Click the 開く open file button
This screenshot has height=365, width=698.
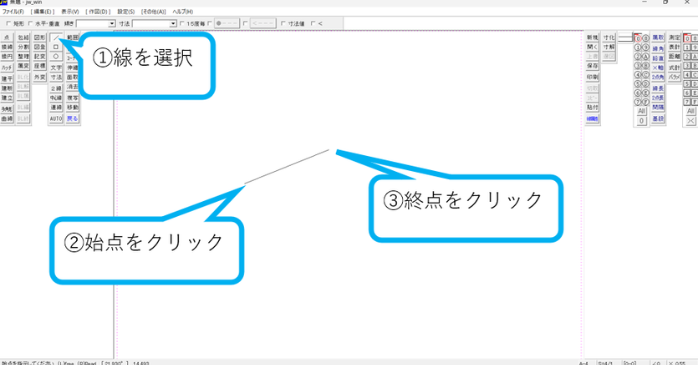pyautogui.click(x=592, y=47)
